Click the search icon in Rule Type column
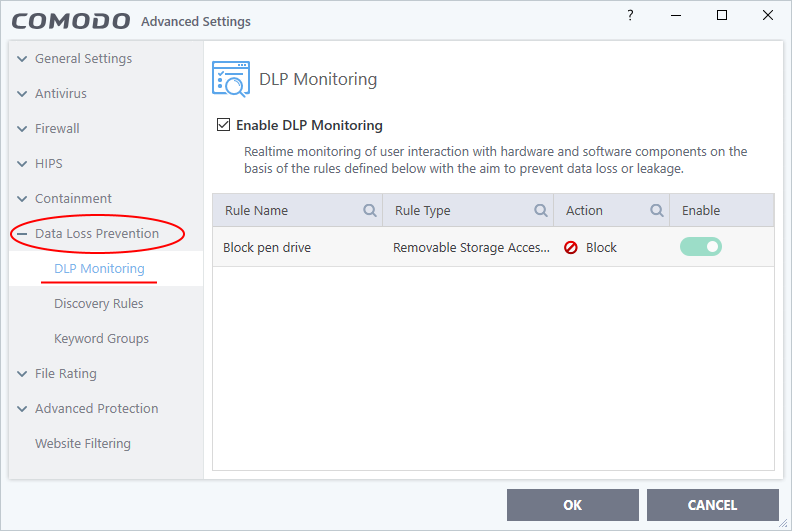Image resolution: width=792 pixels, height=531 pixels. pos(541,210)
